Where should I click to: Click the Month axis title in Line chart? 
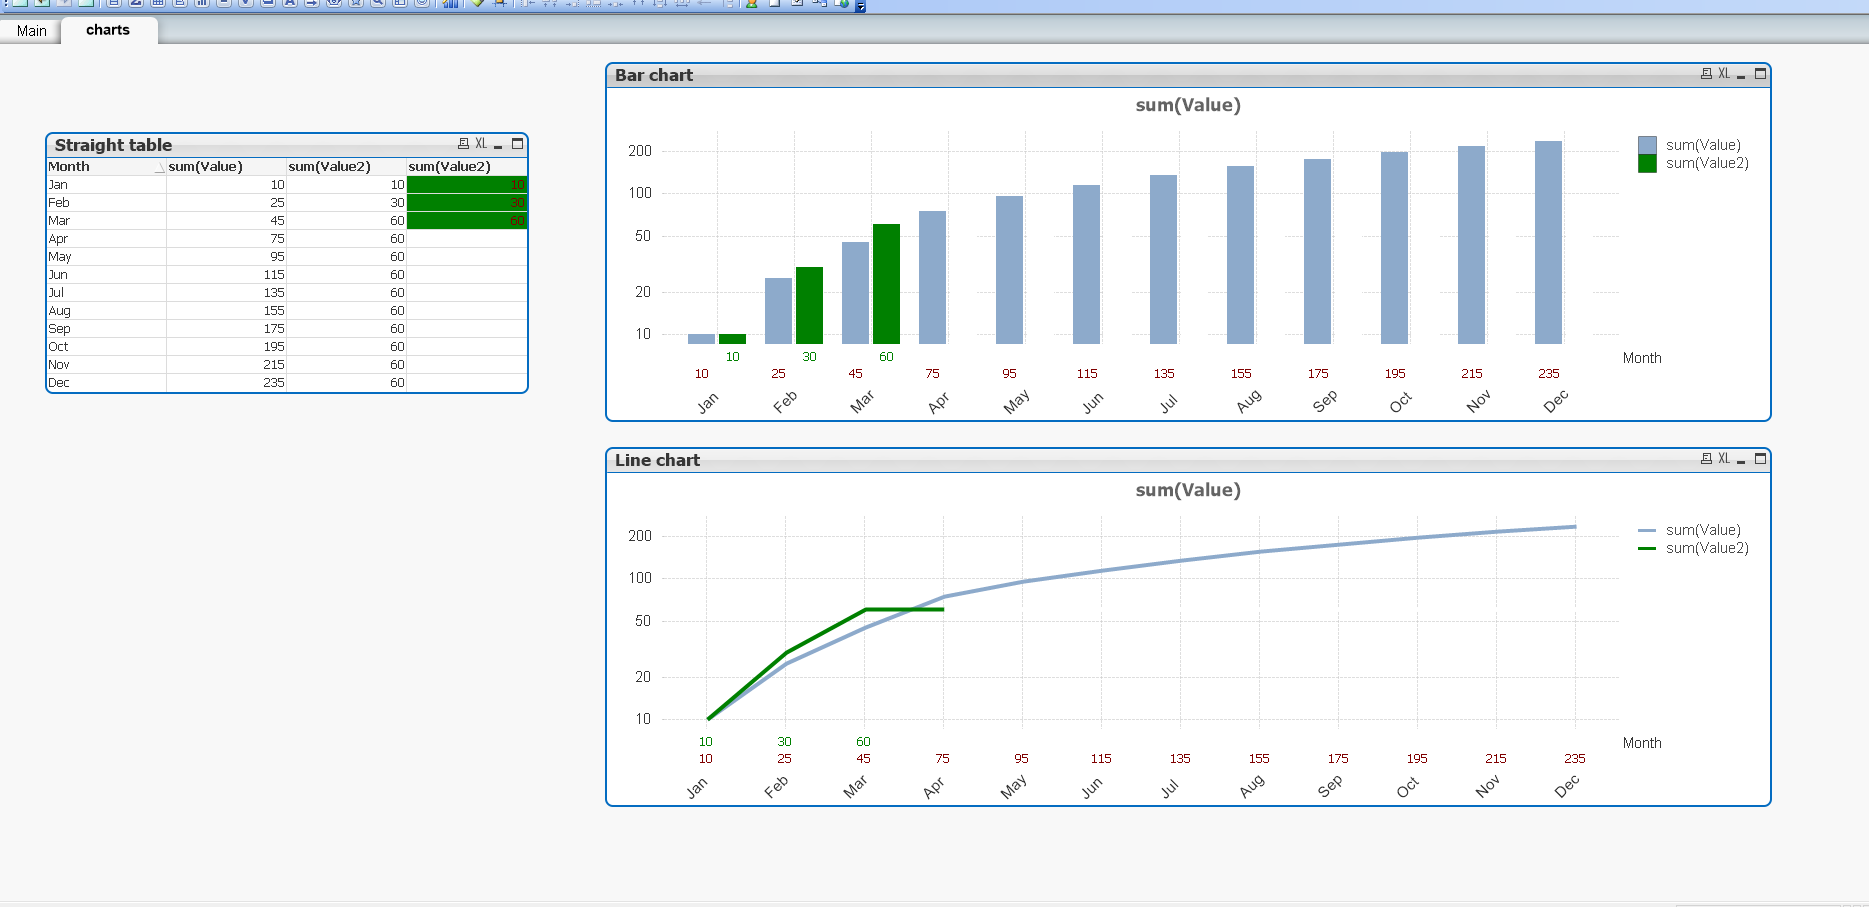(x=1642, y=743)
